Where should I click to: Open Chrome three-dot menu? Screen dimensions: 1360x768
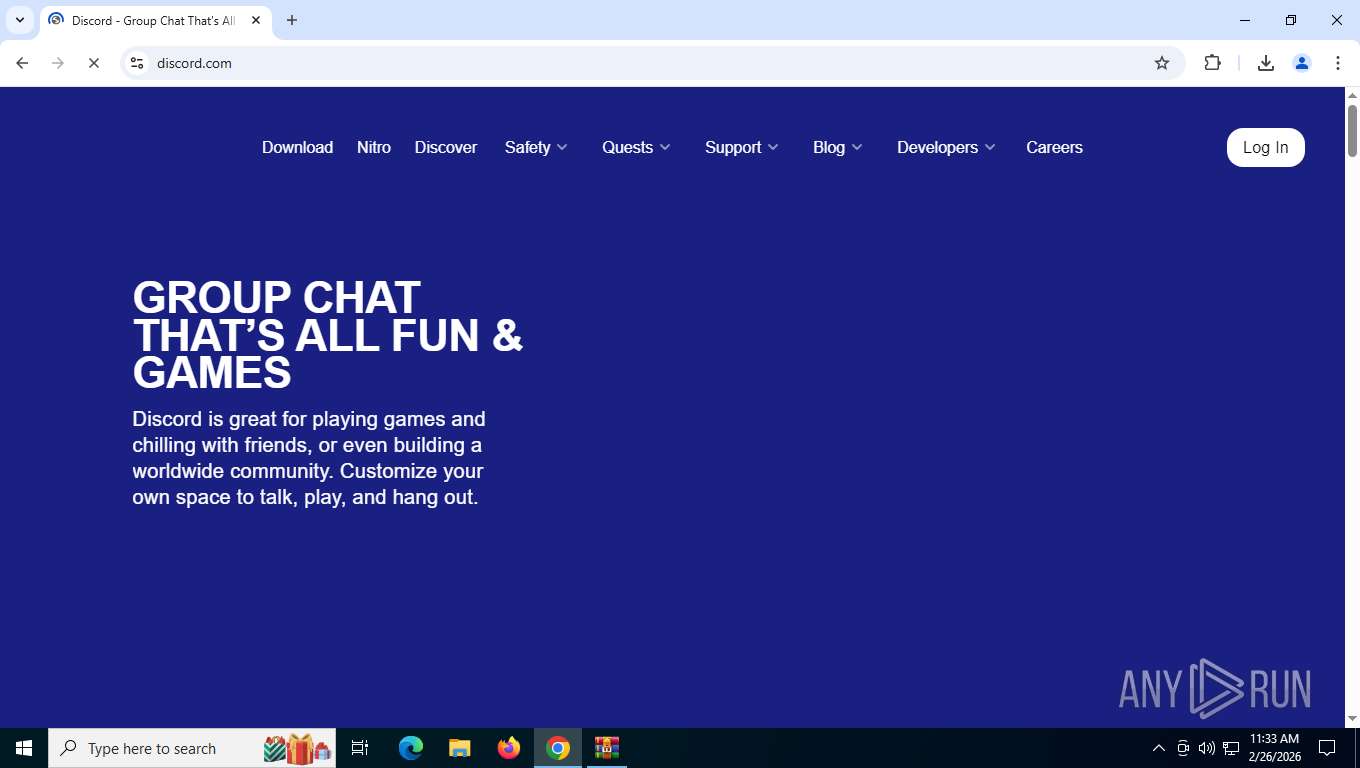[x=1337, y=63]
